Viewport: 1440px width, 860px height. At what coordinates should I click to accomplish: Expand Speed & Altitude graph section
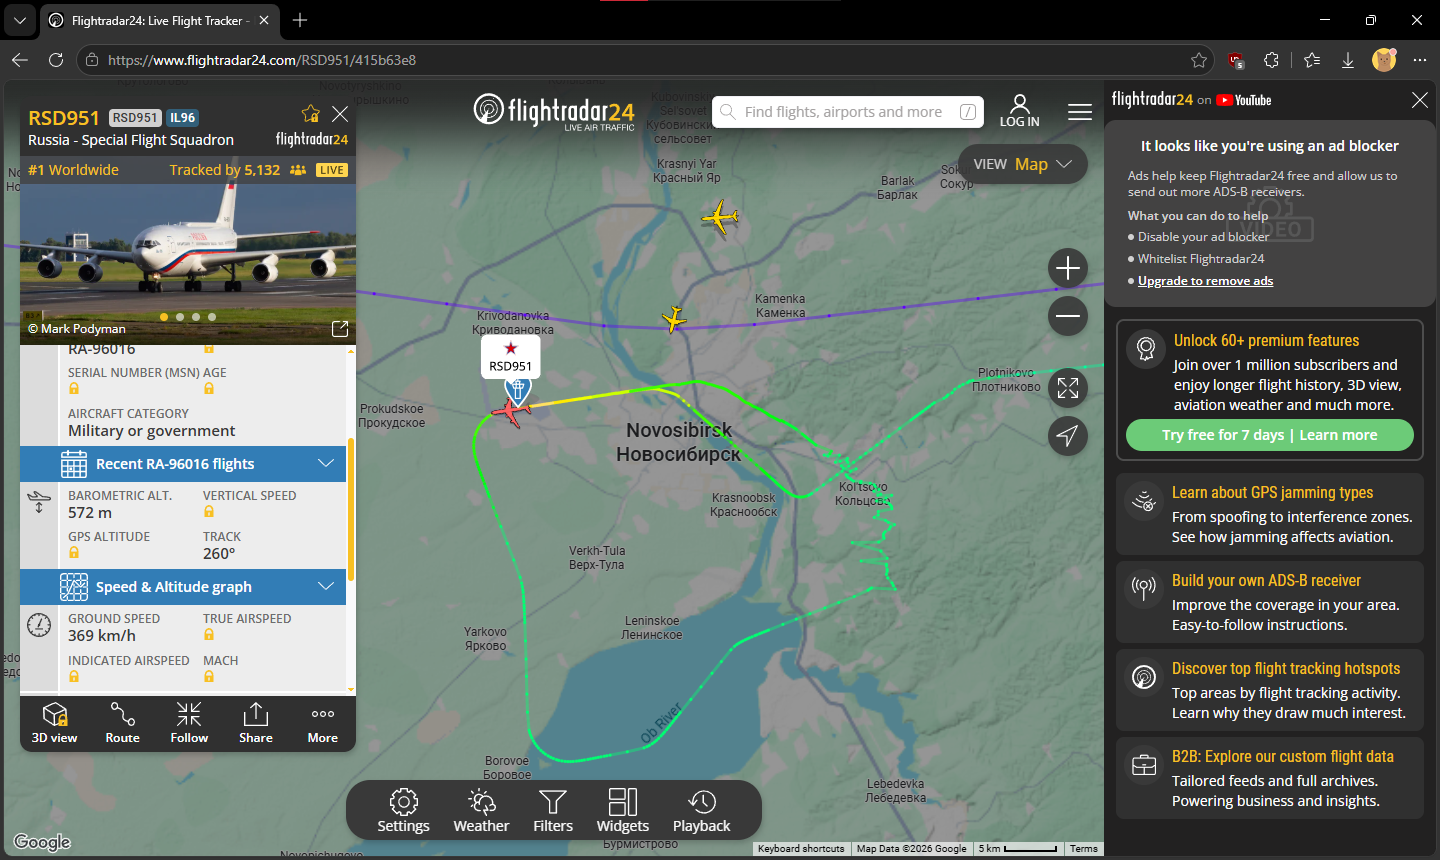183,587
